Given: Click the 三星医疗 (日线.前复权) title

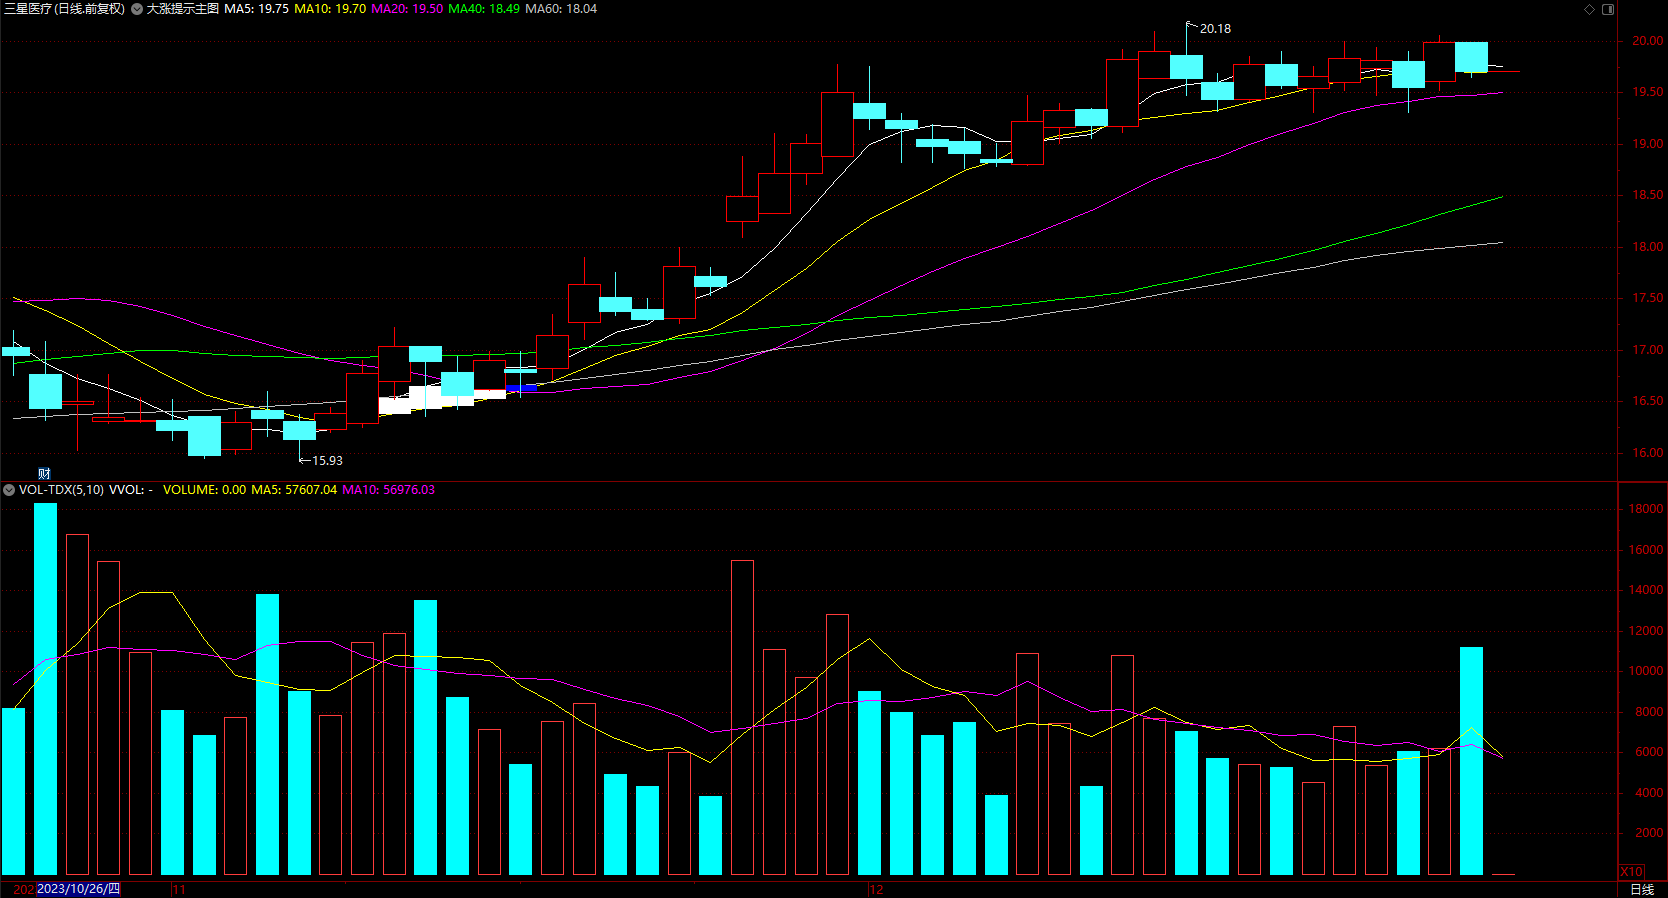Looking at the screenshot, I should click(x=65, y=9).
